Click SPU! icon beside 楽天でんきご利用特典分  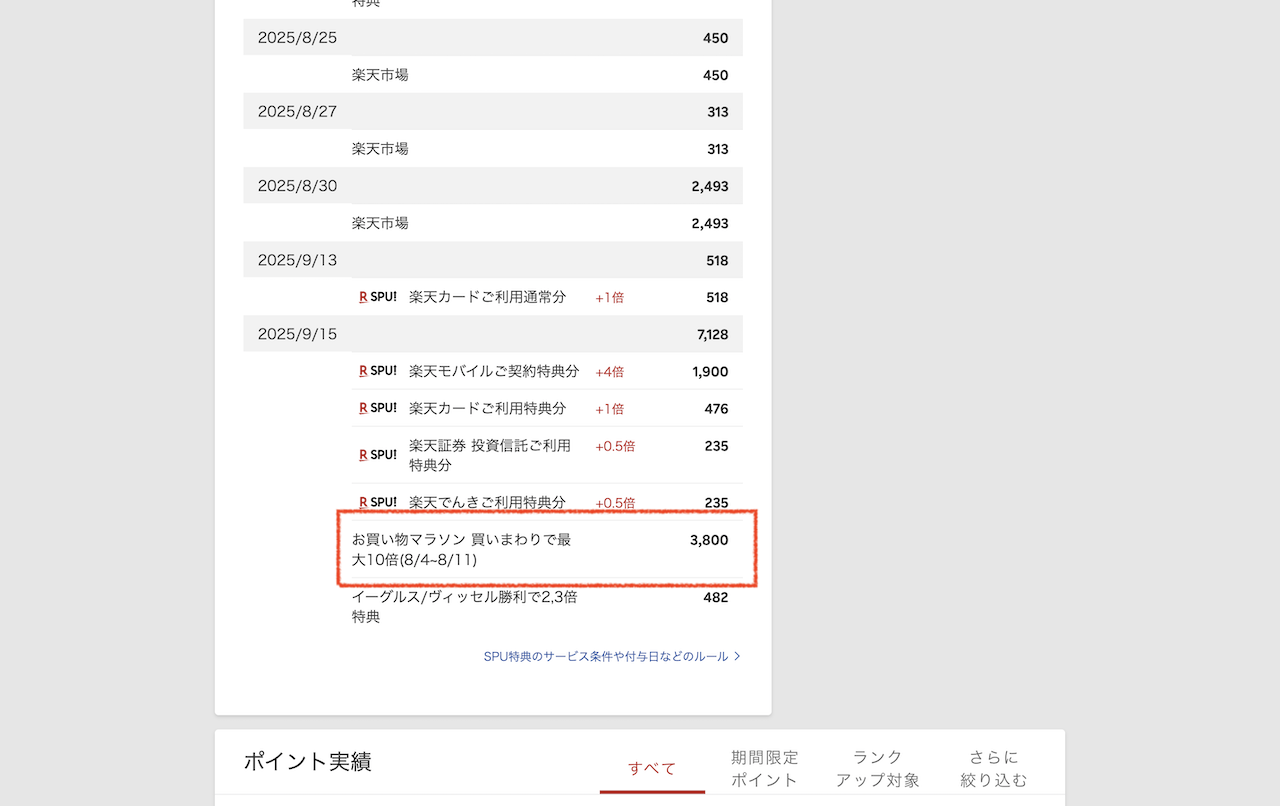point(378,502)
